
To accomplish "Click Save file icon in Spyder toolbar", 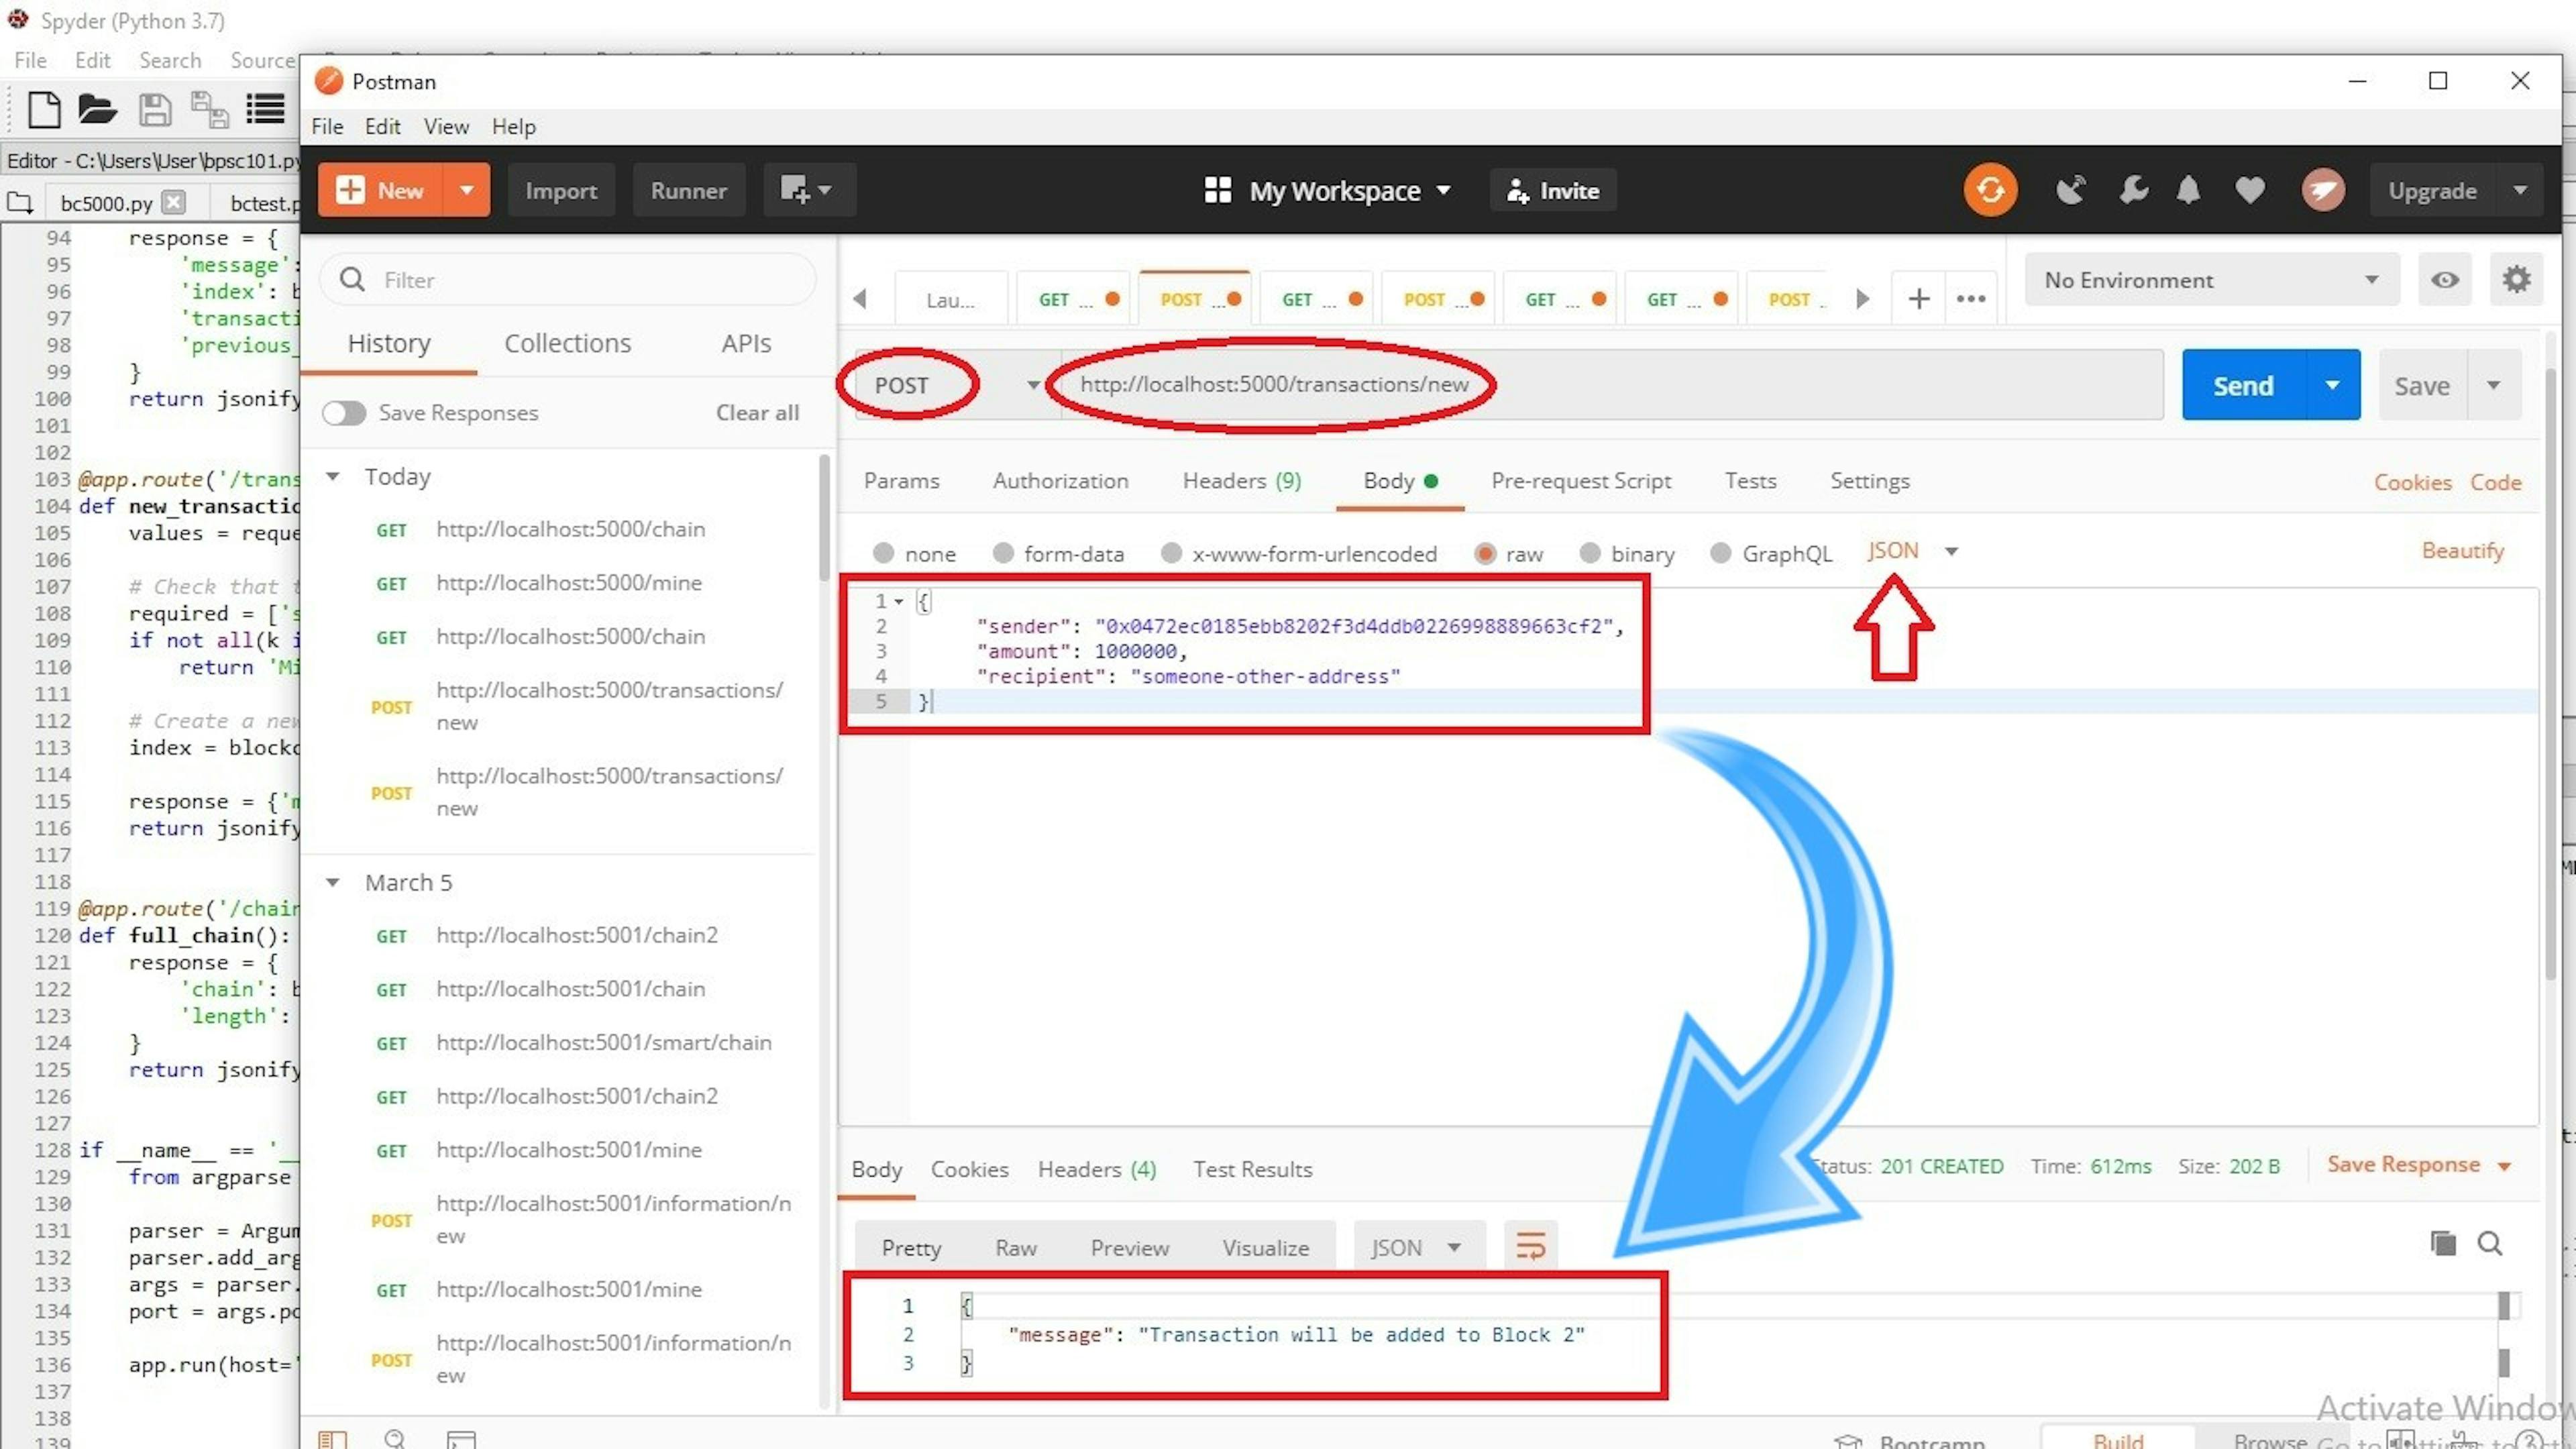I will [154, 110].
